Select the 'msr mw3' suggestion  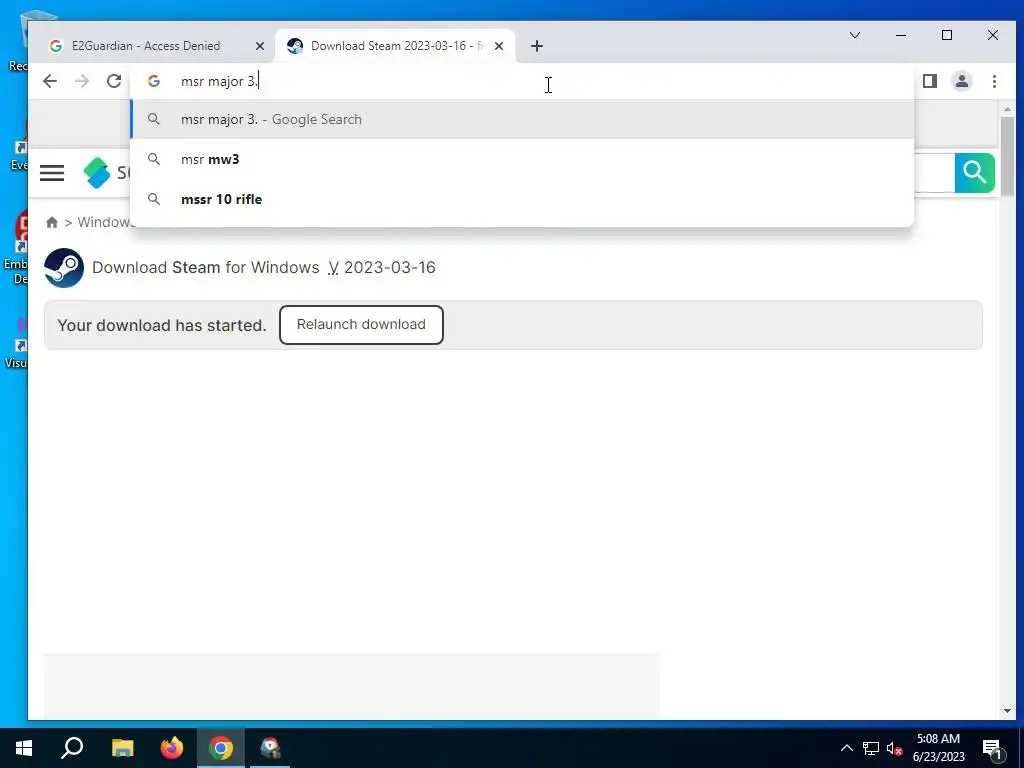(x=522, y=159)
